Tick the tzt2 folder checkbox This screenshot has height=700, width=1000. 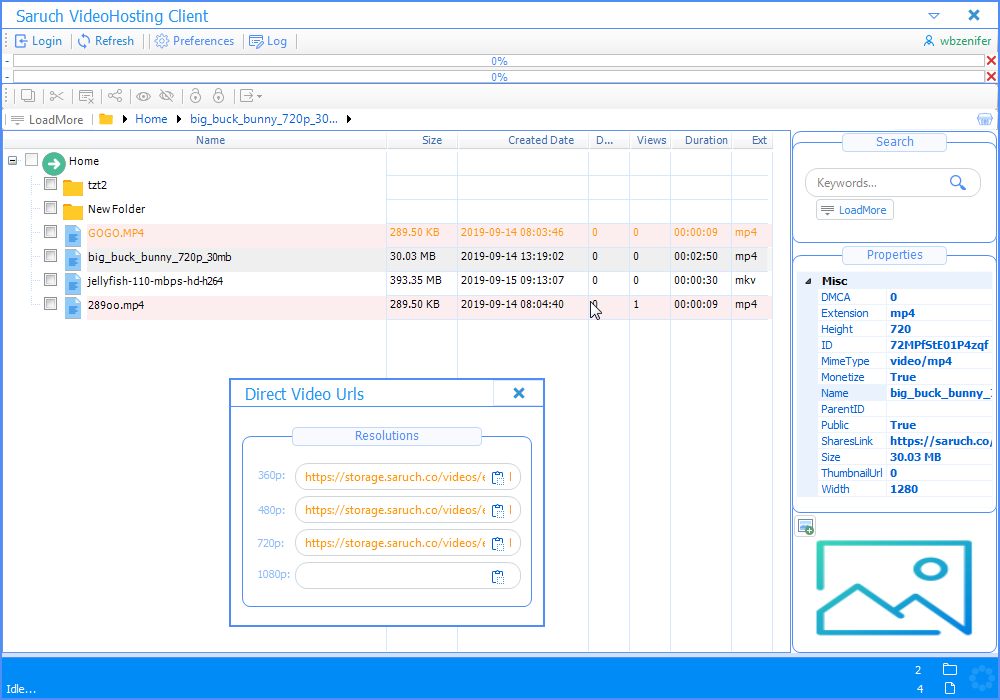50,184
